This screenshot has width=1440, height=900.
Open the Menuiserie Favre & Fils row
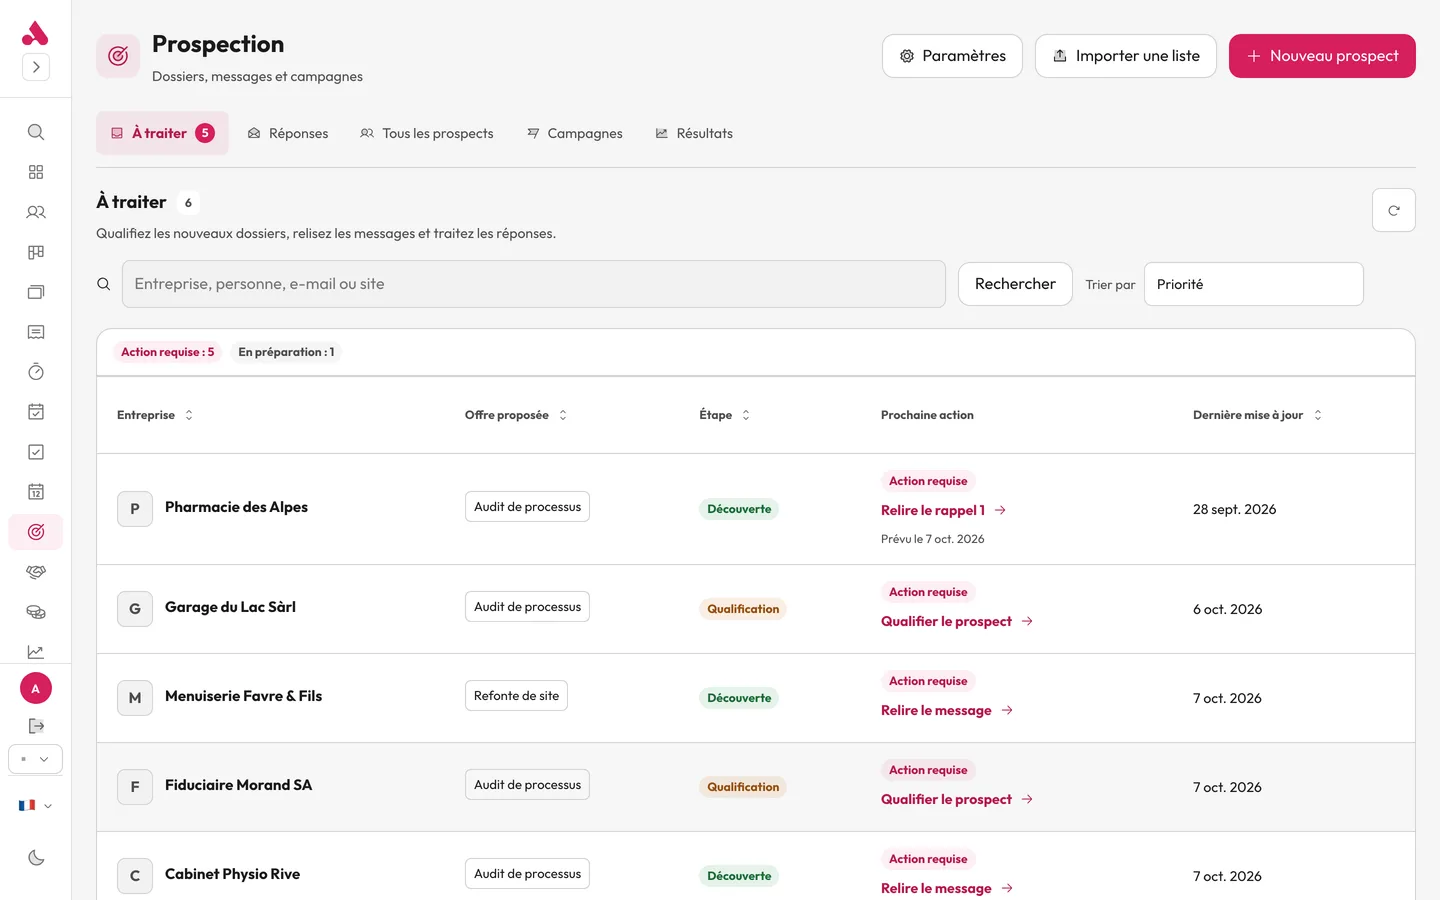pyautogui.click(x=756, y=698)
